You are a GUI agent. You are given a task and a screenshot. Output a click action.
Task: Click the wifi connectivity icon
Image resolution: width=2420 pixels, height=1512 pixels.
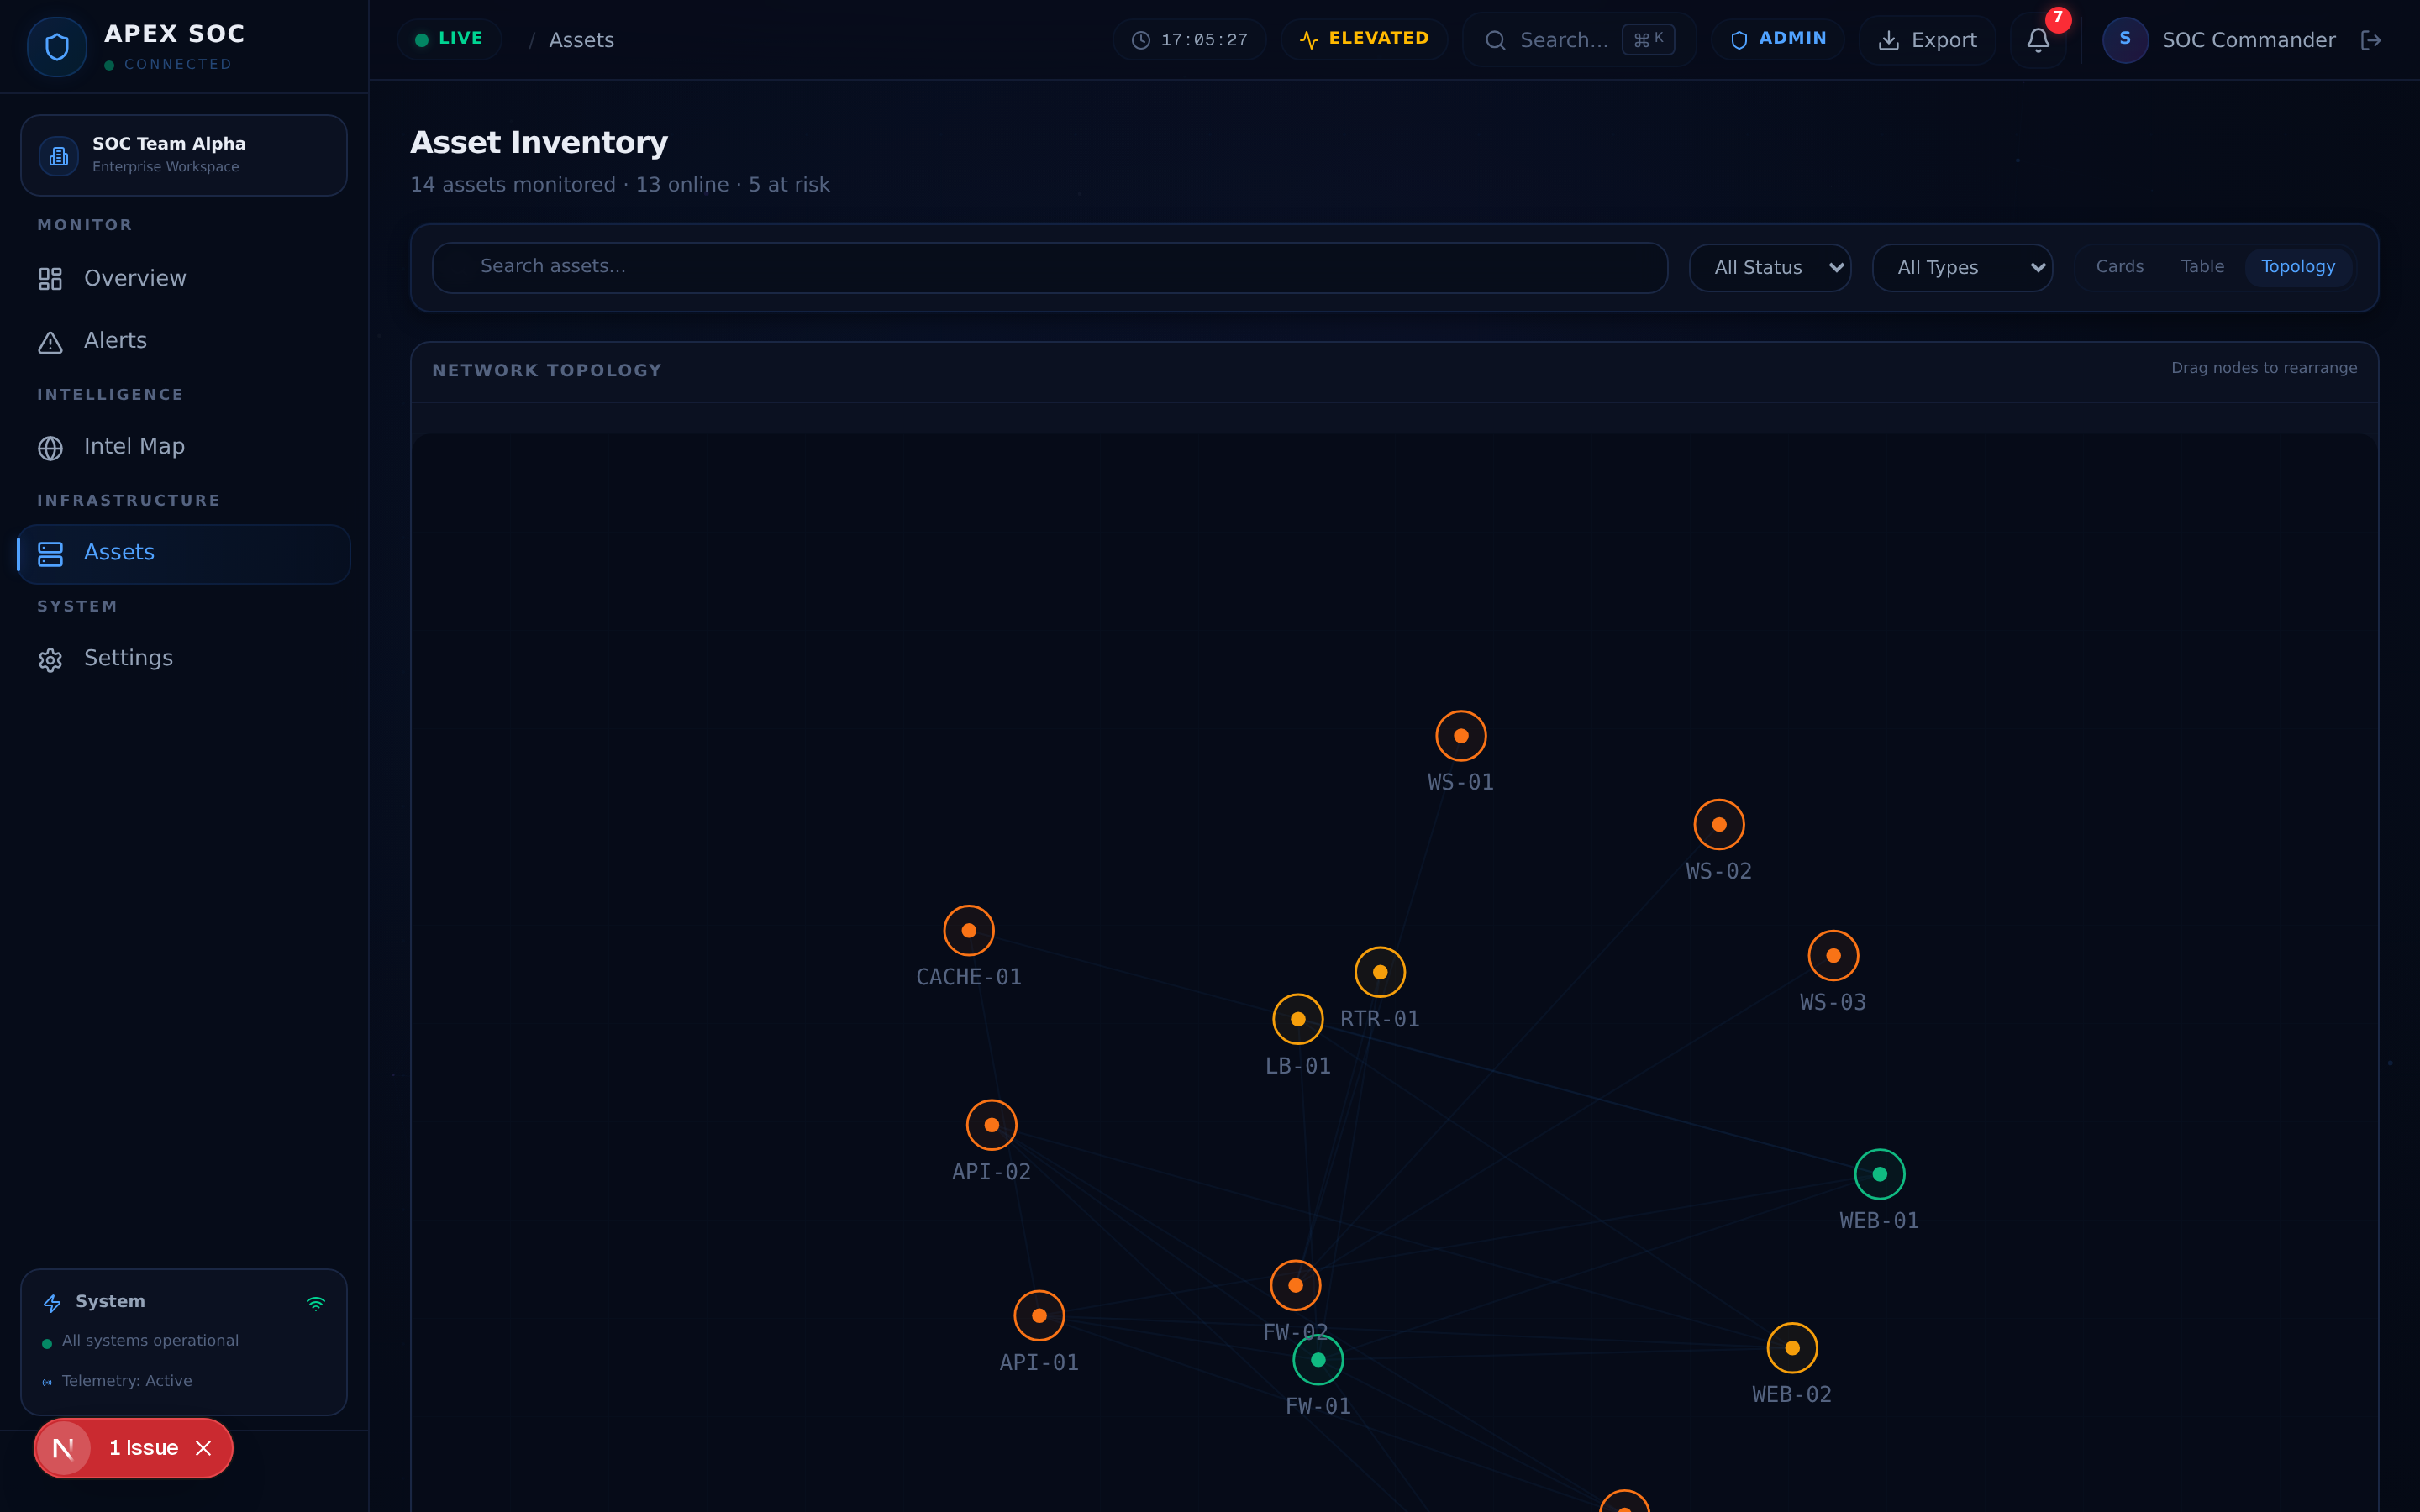tap(316, 1303)
